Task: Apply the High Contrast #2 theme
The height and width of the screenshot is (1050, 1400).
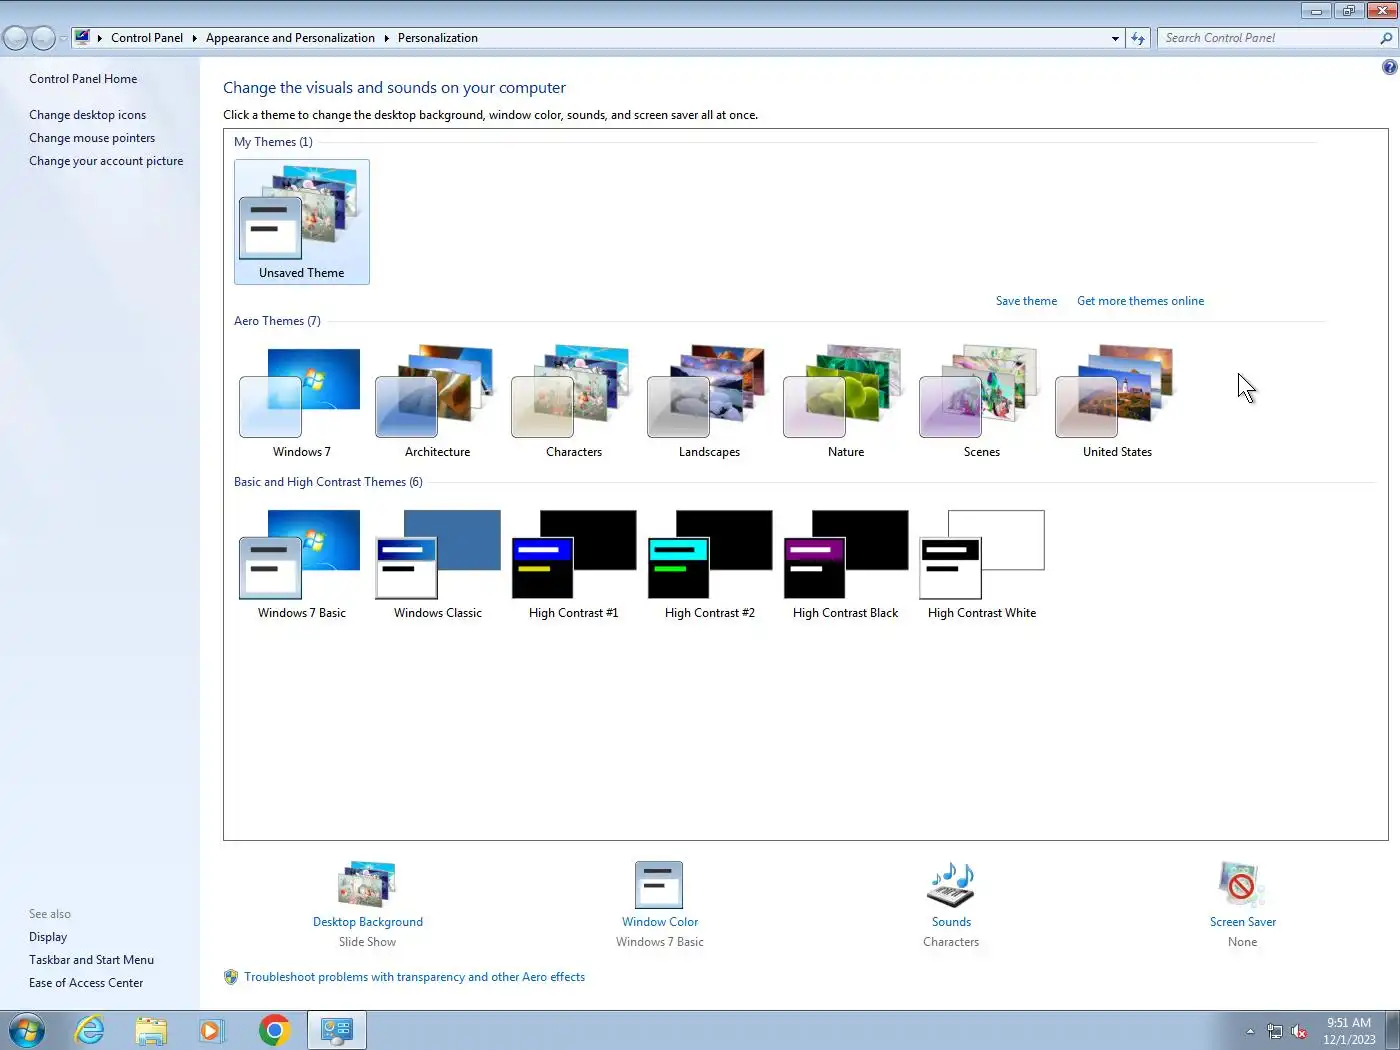Action: (709, 564)
